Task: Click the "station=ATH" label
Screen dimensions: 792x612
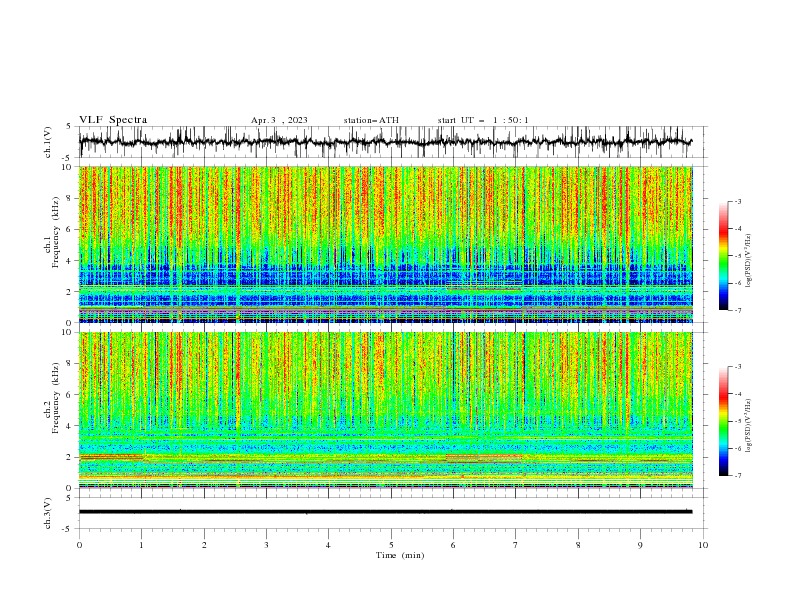Action: [371, 120]
